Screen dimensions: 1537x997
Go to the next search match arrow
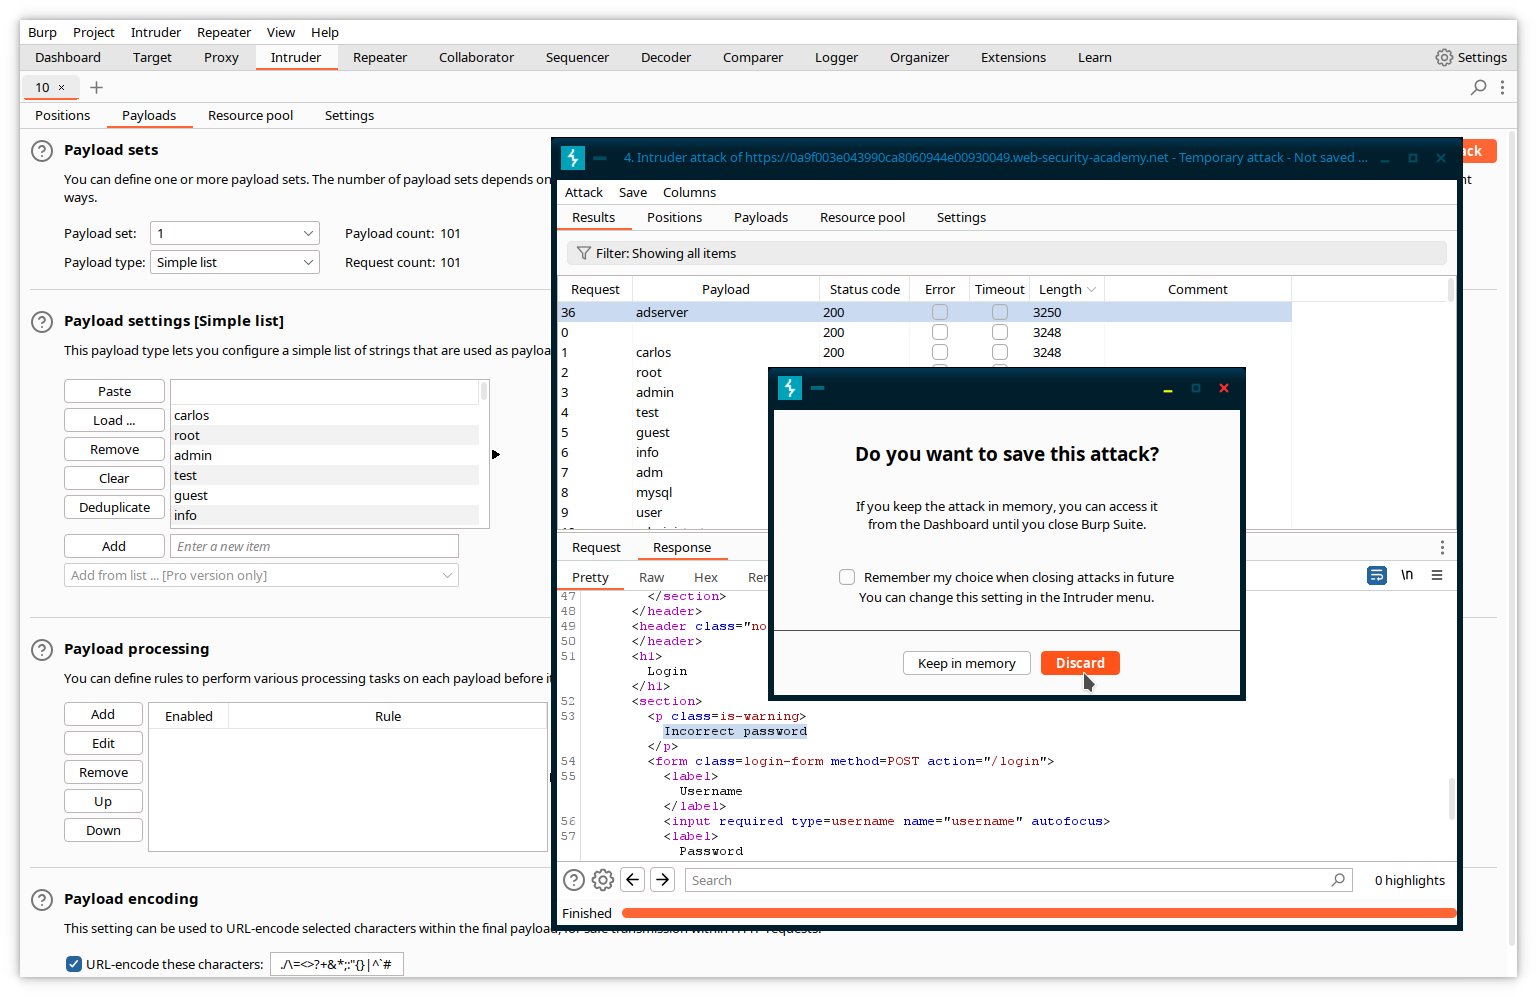[663, 880]
